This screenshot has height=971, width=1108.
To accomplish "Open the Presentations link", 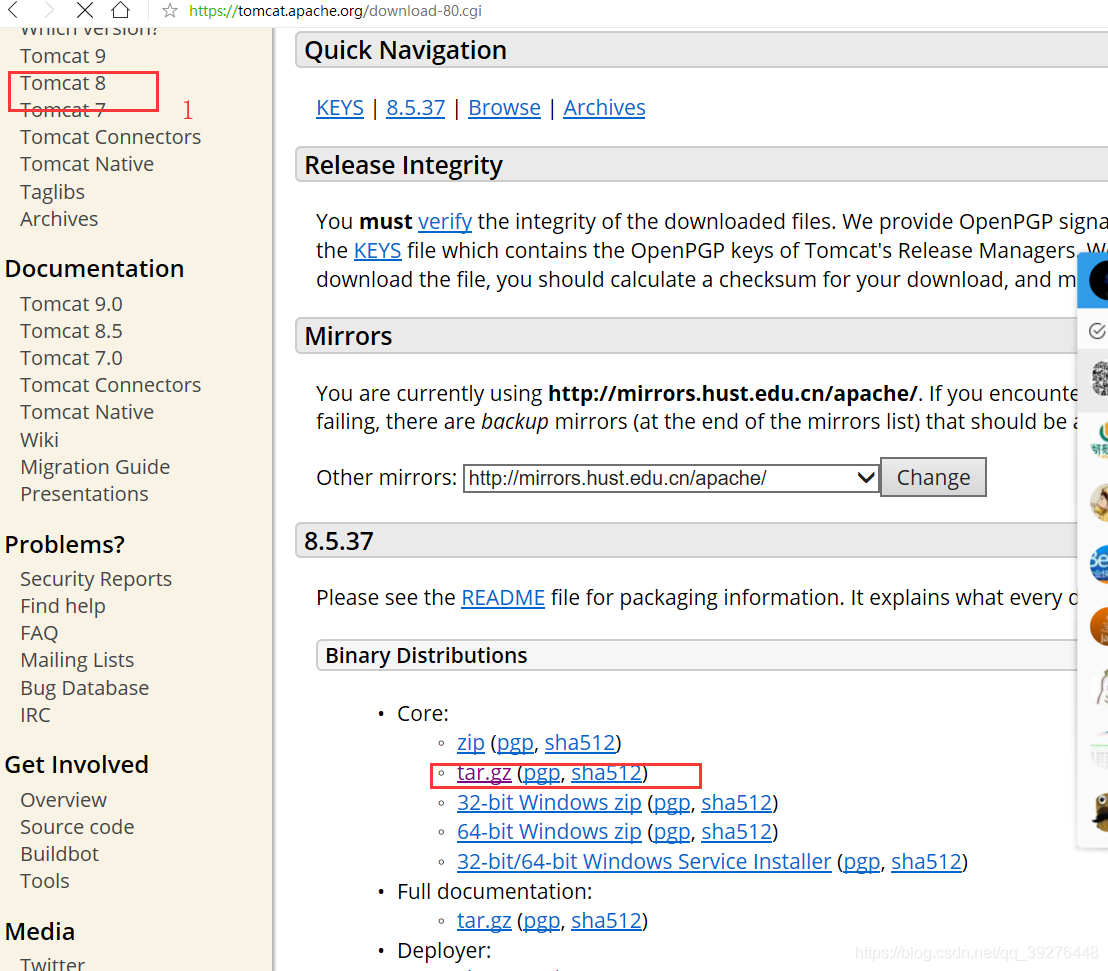I will [84, 494].
